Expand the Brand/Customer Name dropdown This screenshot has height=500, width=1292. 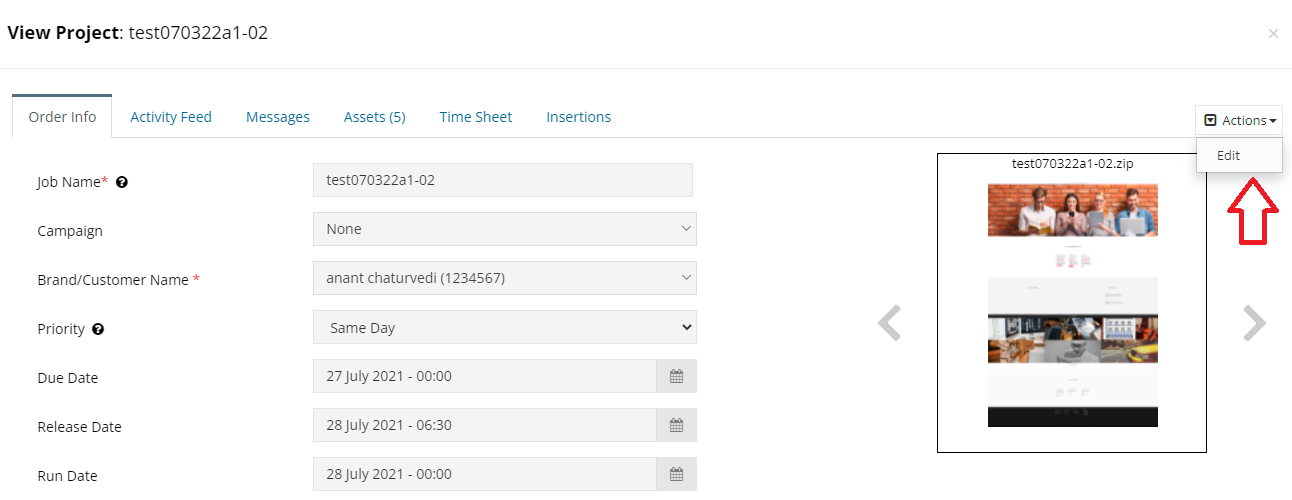505,278
